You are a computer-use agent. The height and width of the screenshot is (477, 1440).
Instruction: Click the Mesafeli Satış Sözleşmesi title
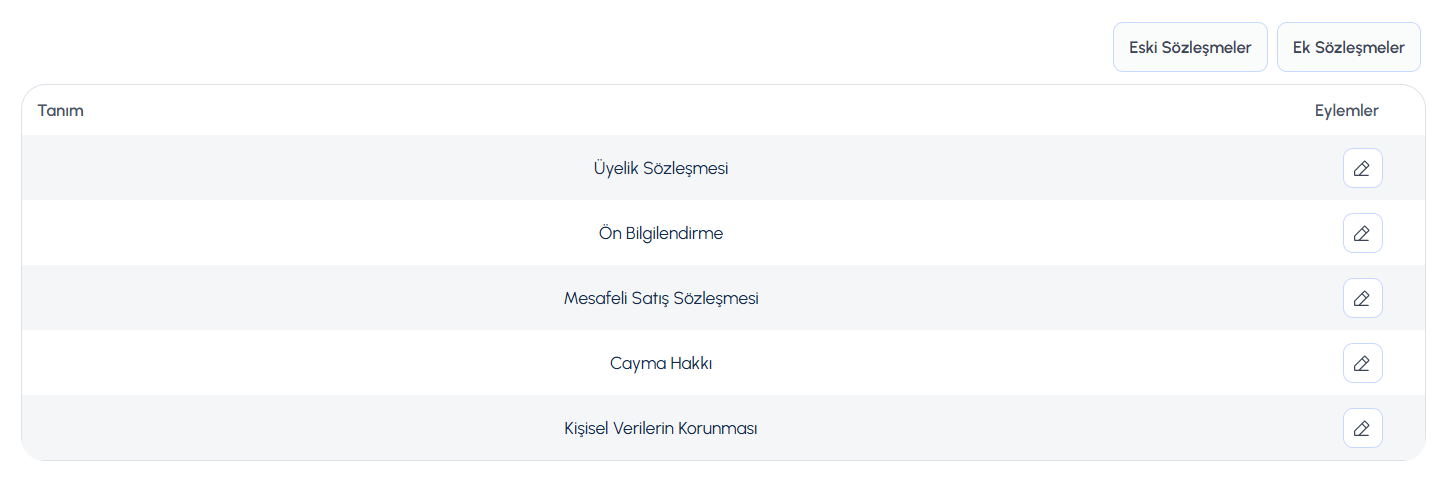[661, 298]
